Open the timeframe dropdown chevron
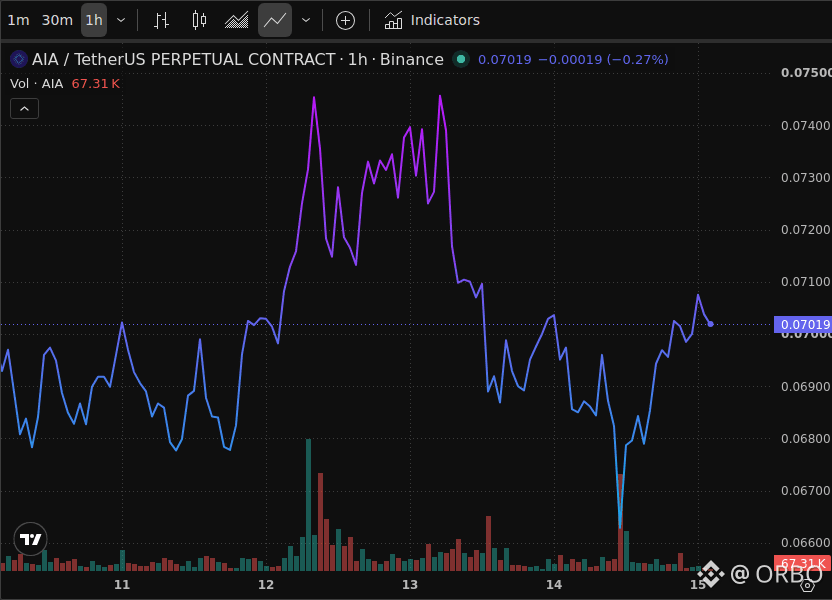 tap(121, 20)
